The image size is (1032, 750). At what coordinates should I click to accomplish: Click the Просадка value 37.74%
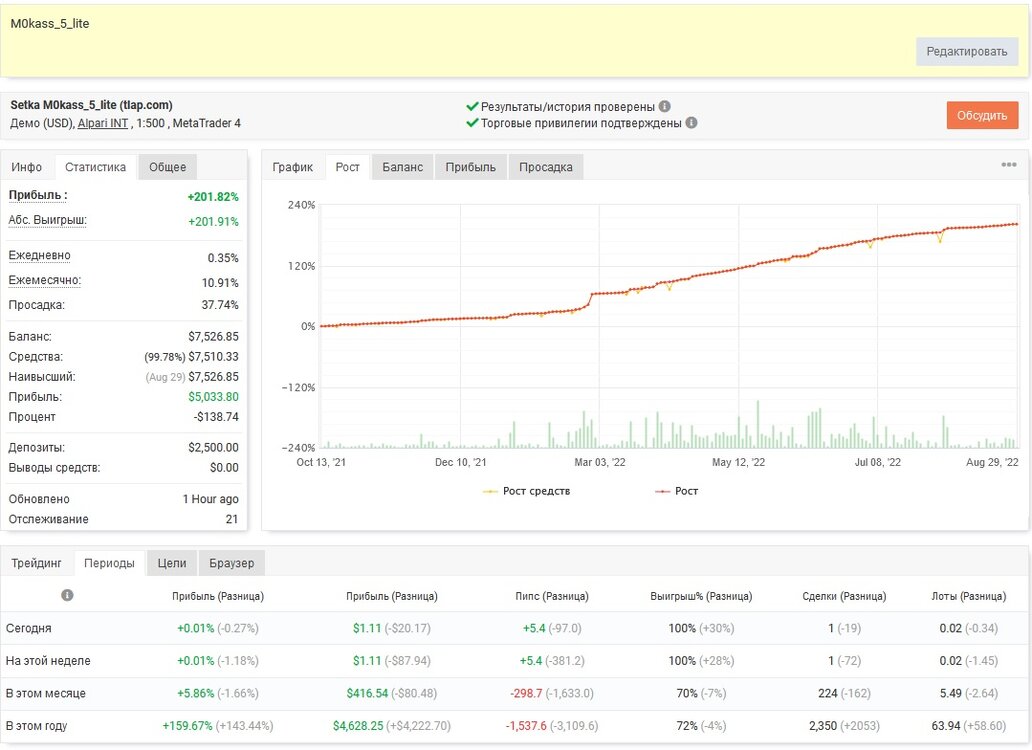pos(220,305)
